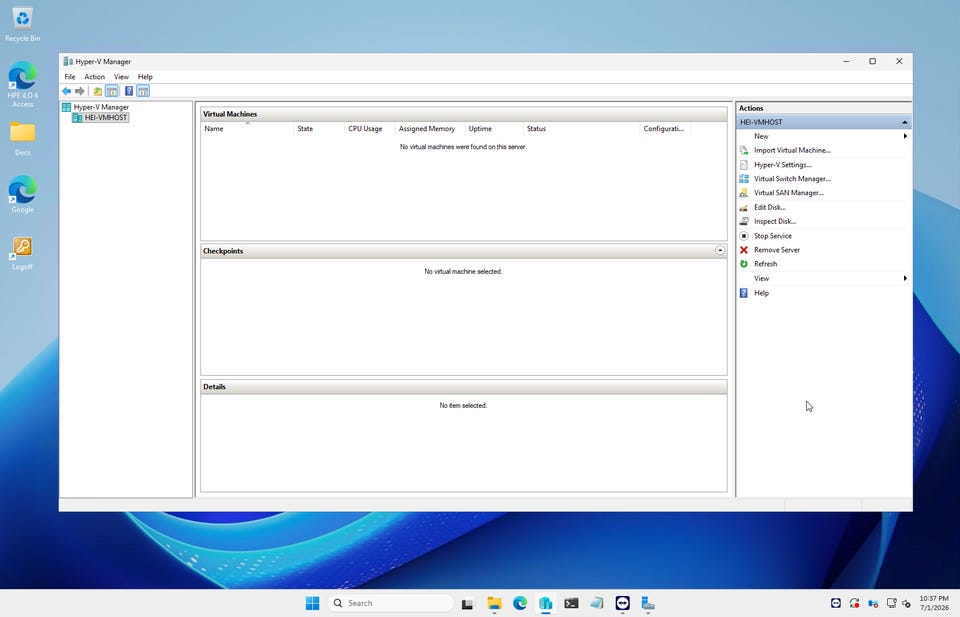Open Hyper-V Settings from the Actions pane
The height and width of the screenshot is (617, 960).
pos(782,165)
